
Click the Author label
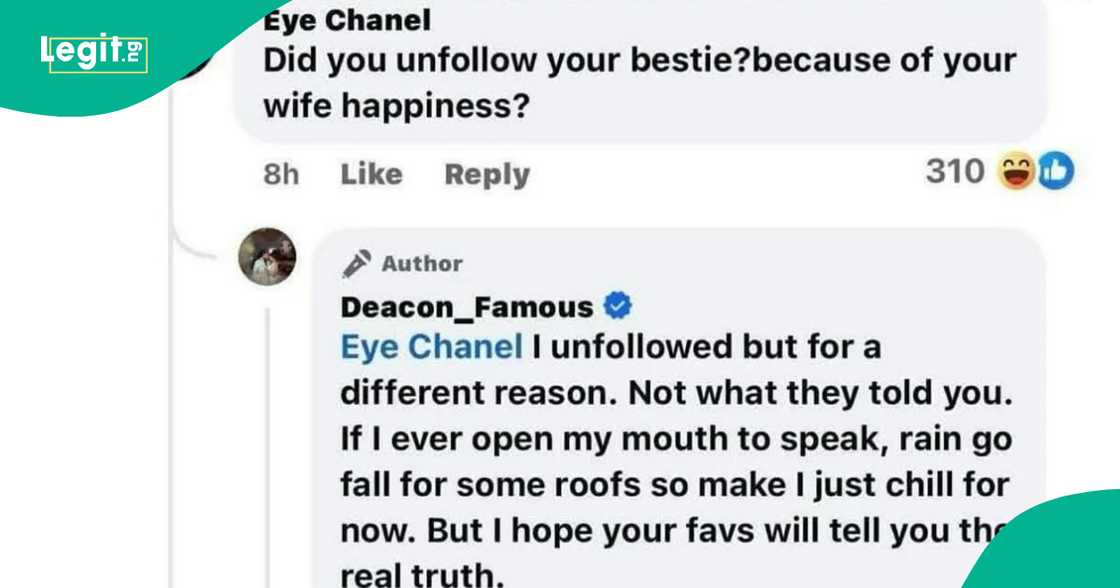(421, 264)
